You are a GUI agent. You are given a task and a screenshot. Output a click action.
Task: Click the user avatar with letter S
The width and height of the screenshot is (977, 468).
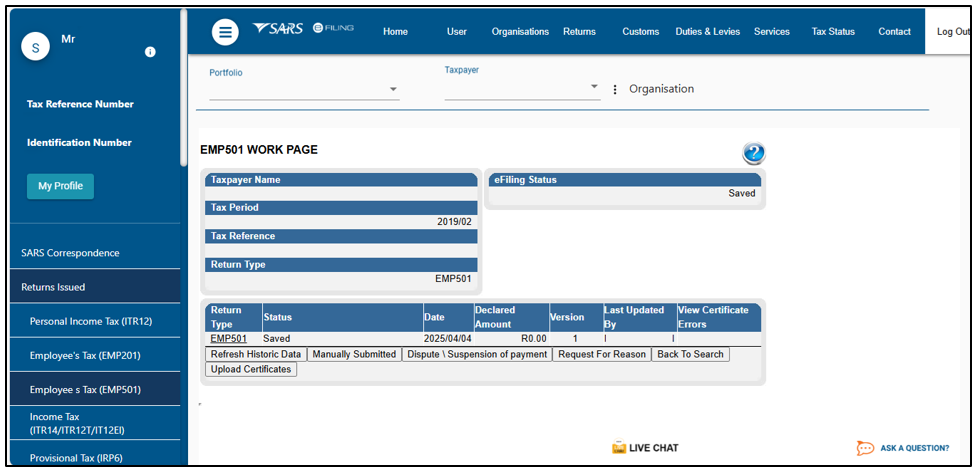pyautogui.click(x=36, y=47)
